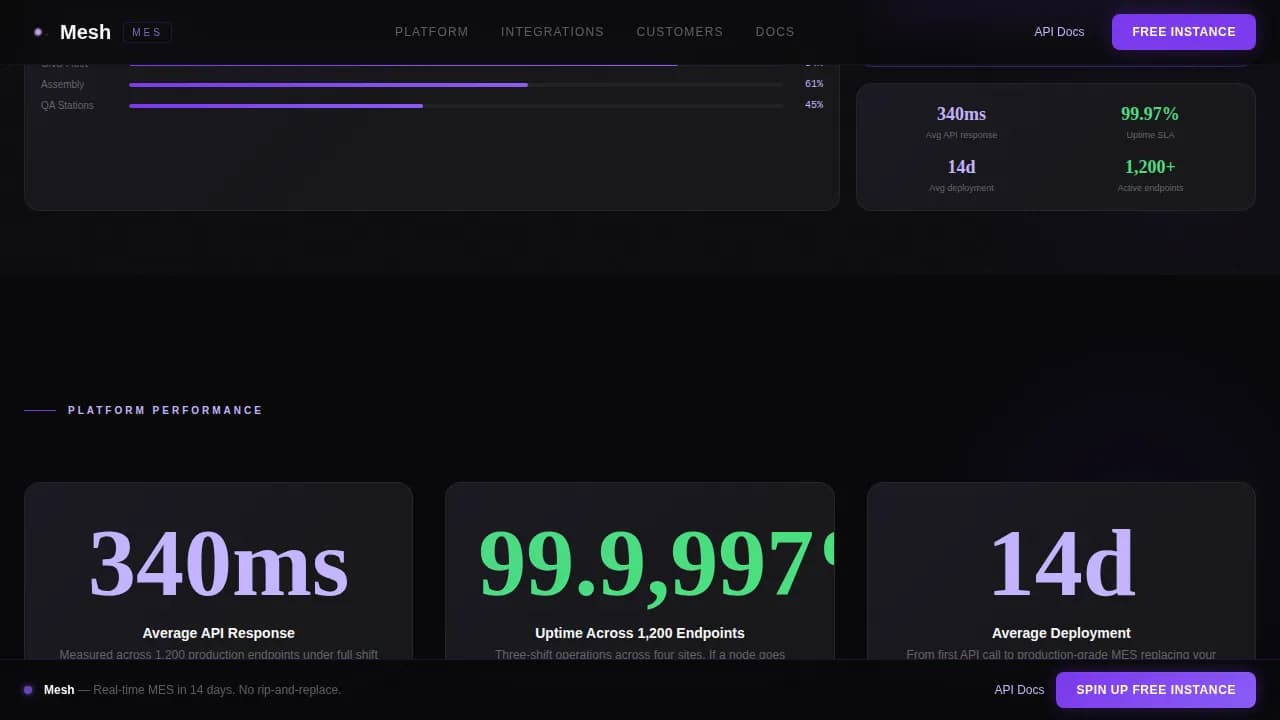The width and height of the screenshot is (1280, 720).
Task: Click the 340ms Avg API response stat
Action: 961,121
